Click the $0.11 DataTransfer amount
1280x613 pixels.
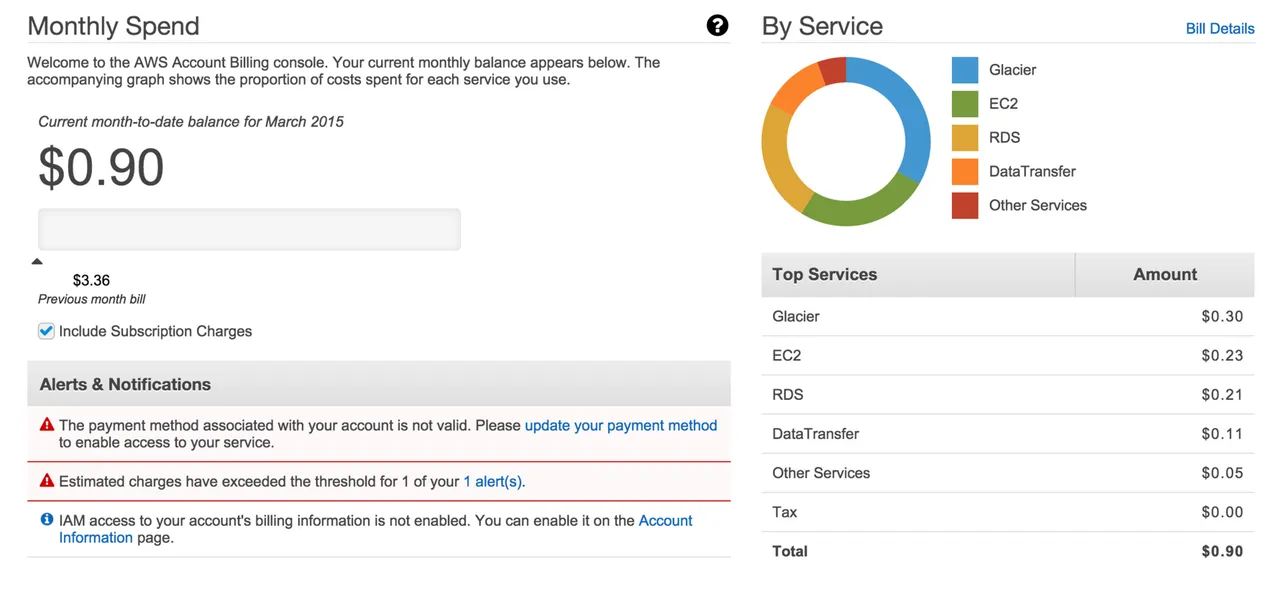[1222, 433]
